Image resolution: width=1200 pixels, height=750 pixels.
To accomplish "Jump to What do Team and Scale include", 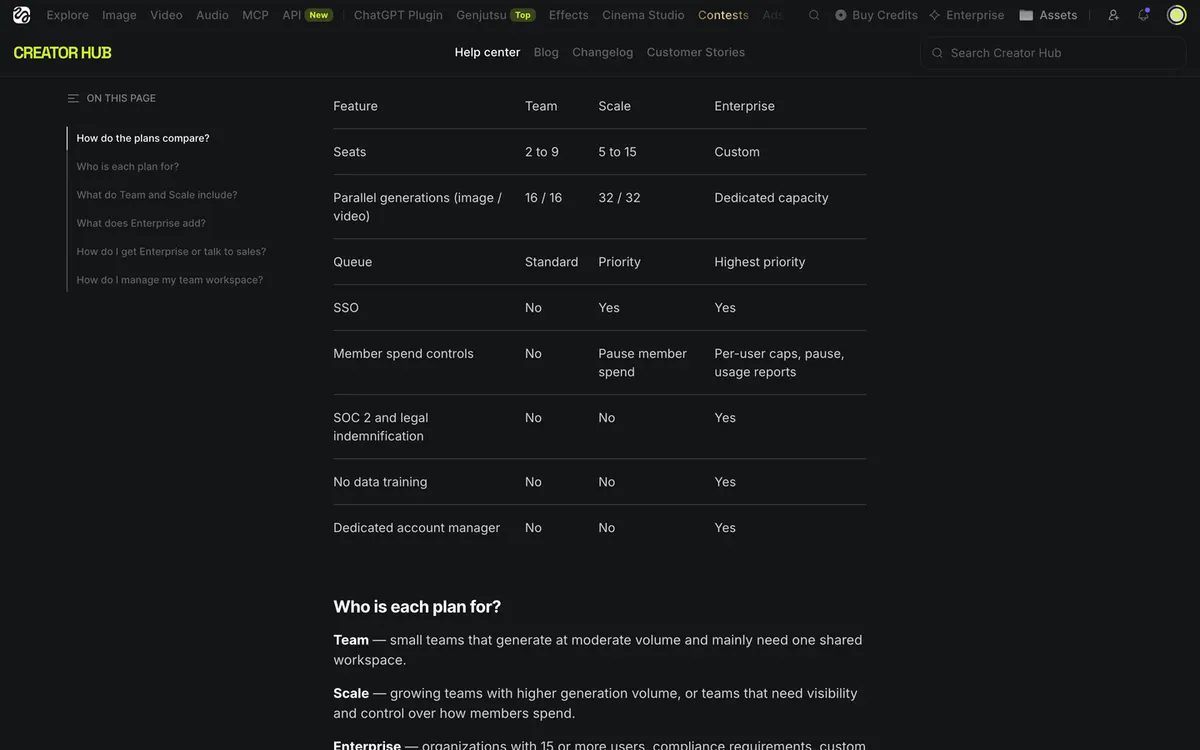I will coord(157,195).
